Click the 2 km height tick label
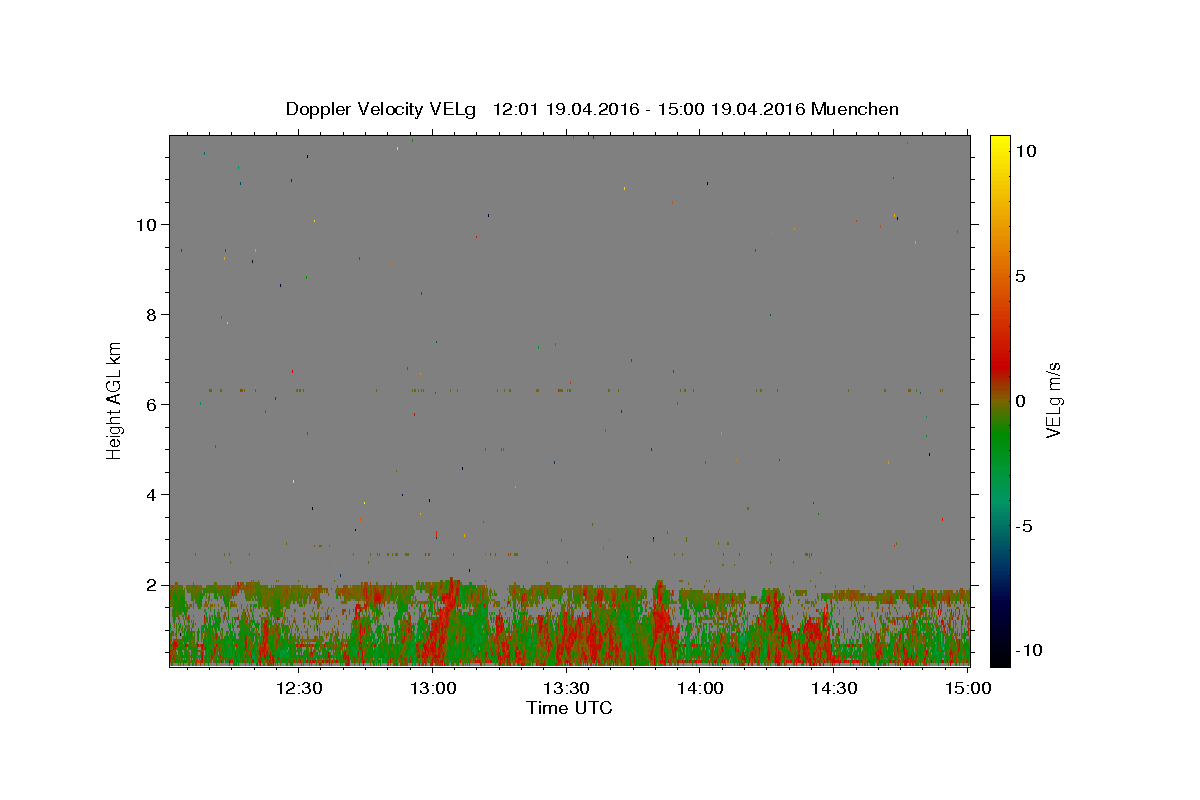Screen dimensions: 1200x800 tap(152, 584)
